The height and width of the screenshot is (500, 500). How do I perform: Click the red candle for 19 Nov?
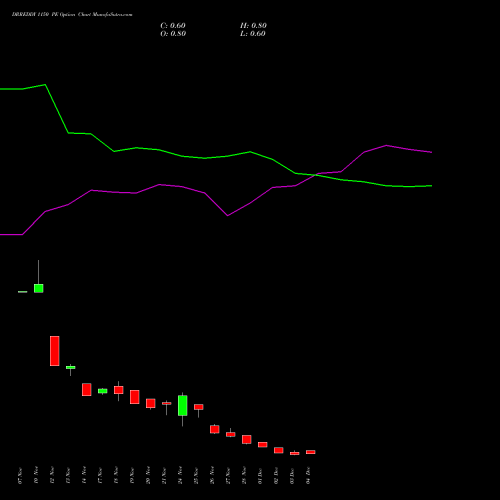point(135,397)
